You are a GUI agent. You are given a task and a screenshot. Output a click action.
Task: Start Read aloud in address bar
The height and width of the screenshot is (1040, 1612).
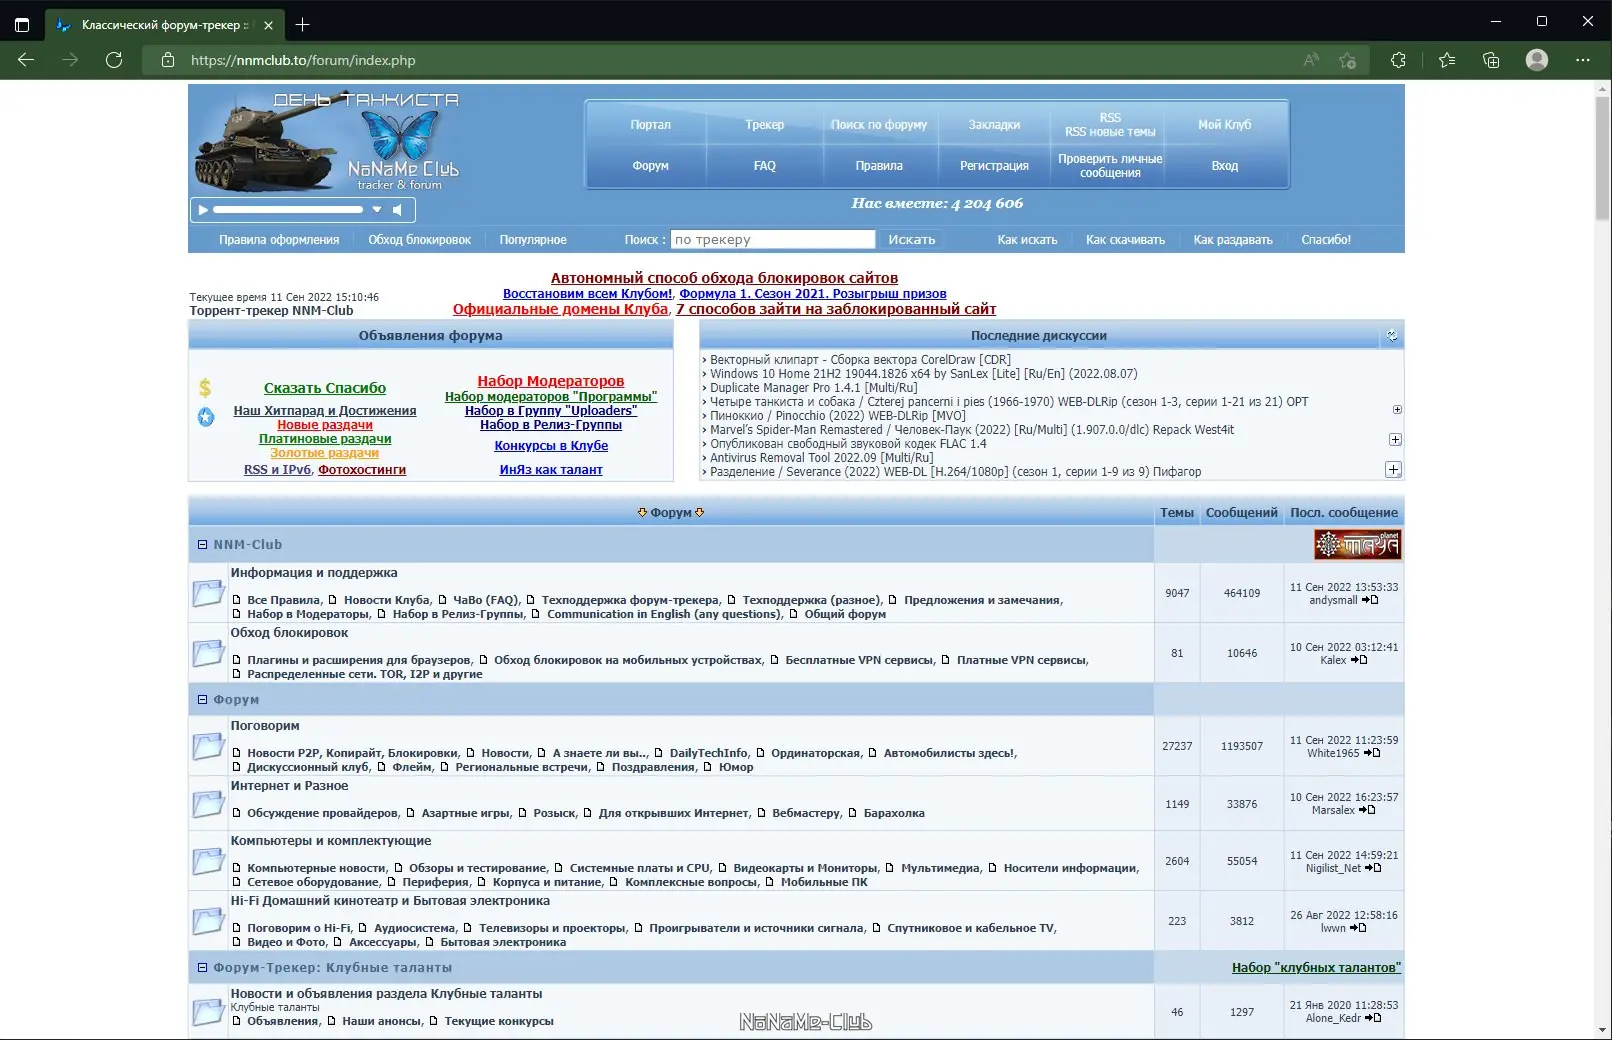(1311, 60)
